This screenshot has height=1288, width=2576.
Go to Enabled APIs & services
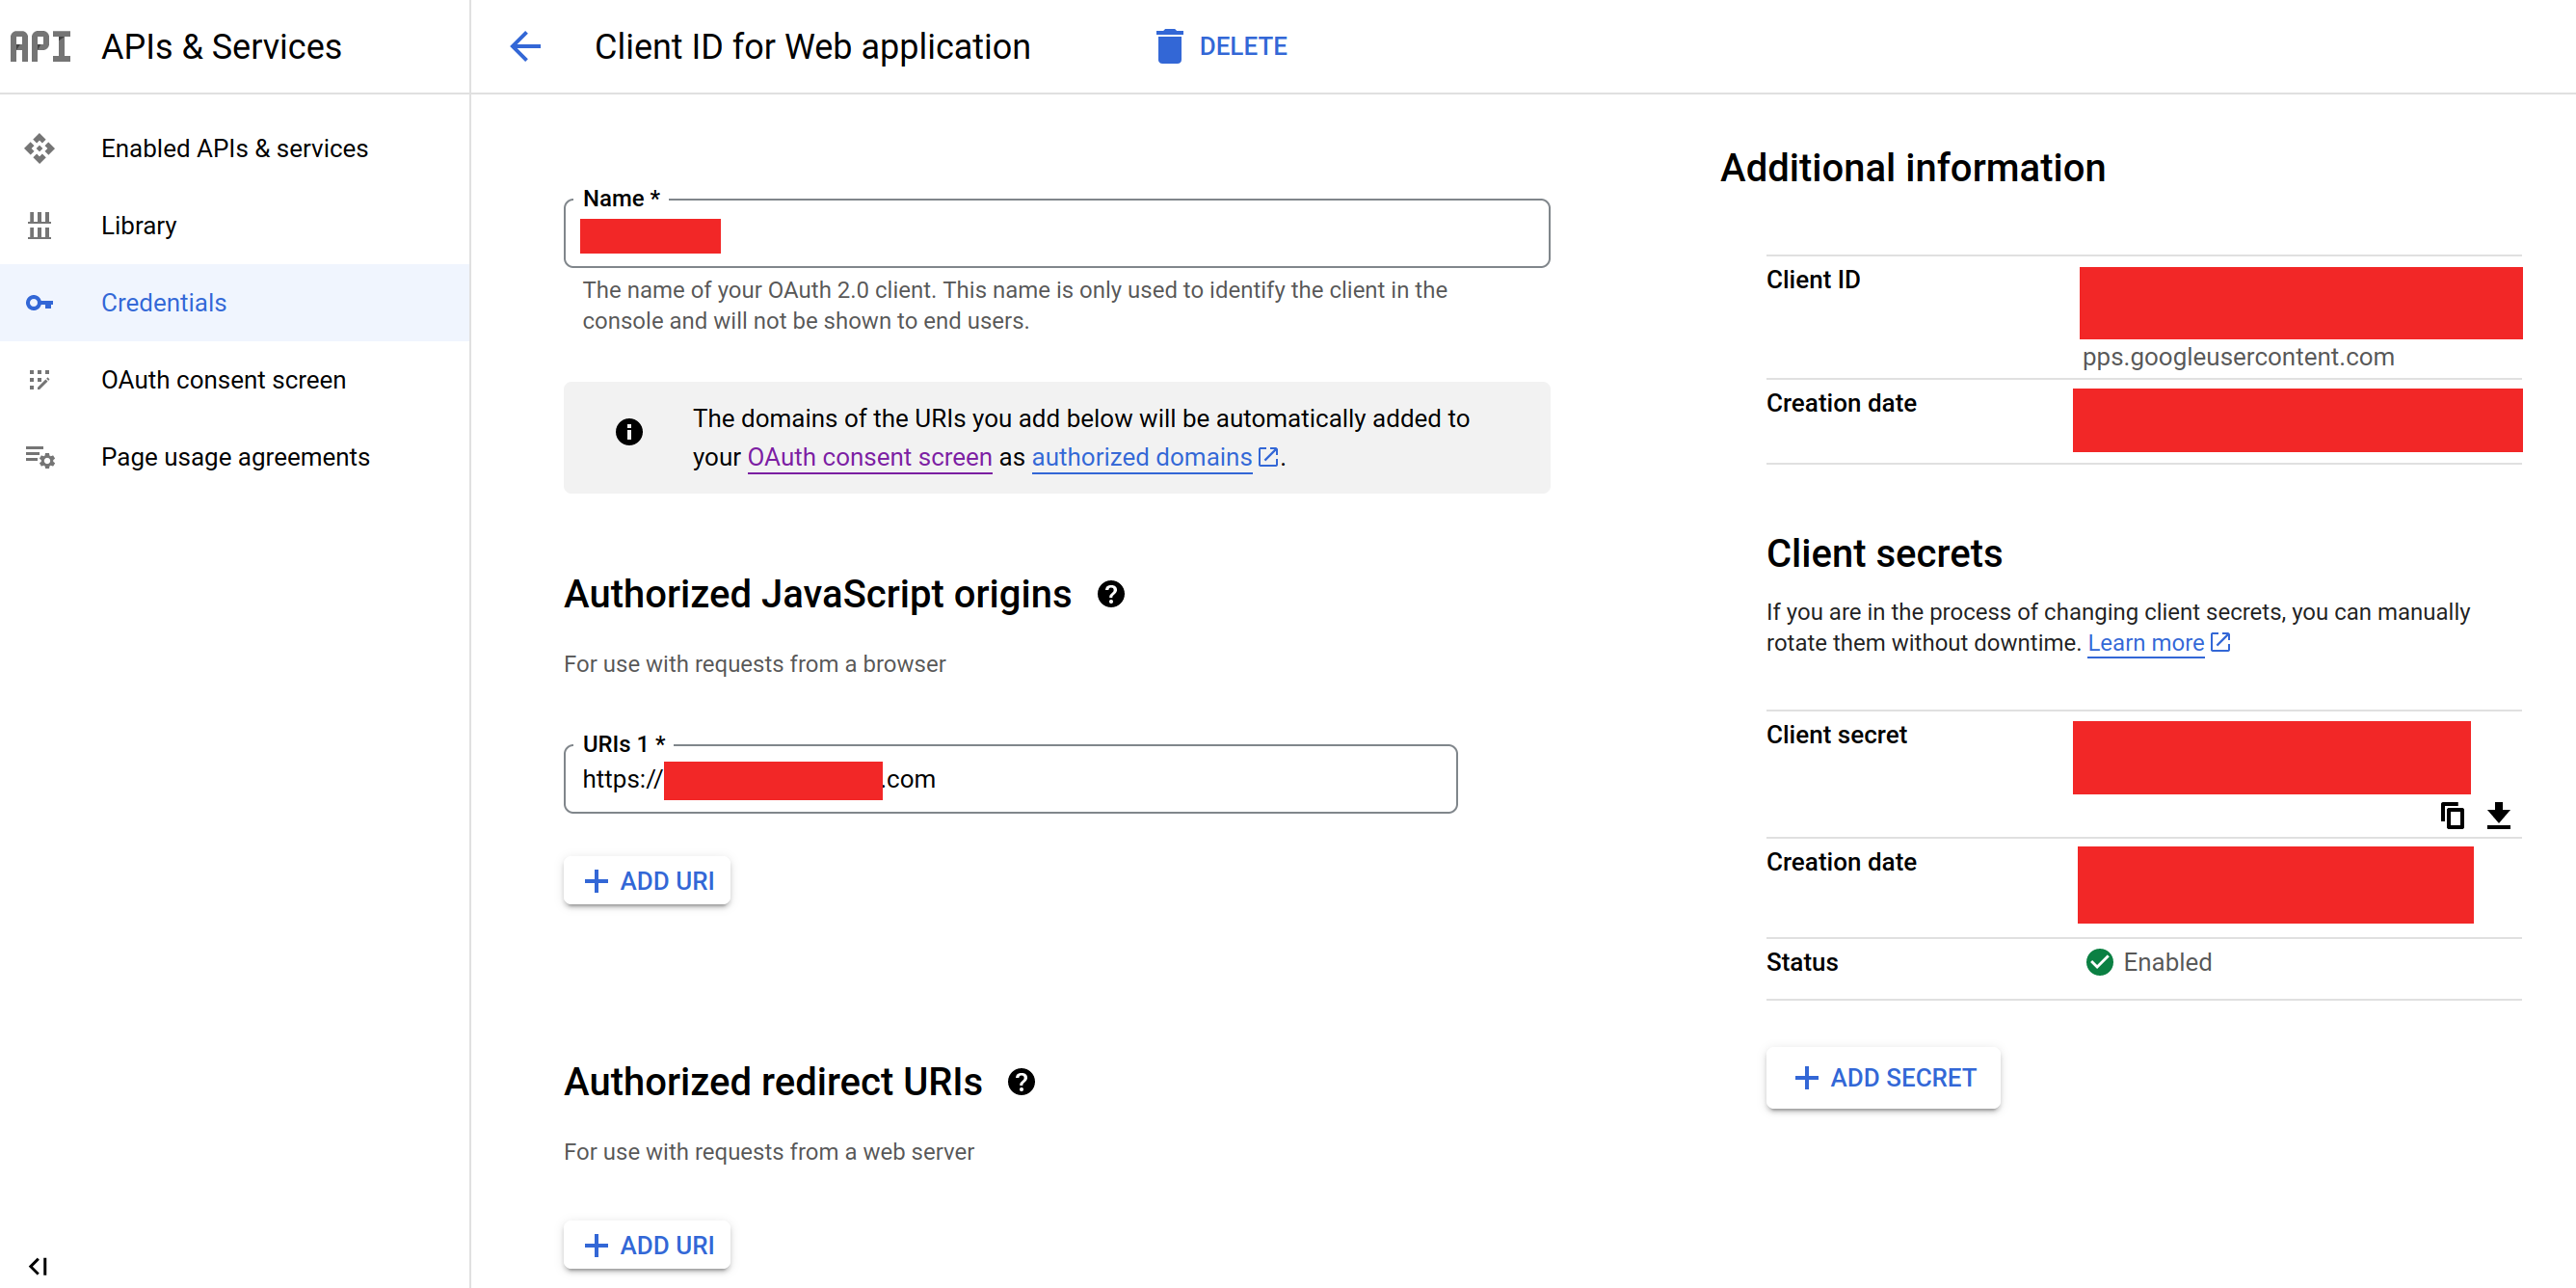click(234, 148)
